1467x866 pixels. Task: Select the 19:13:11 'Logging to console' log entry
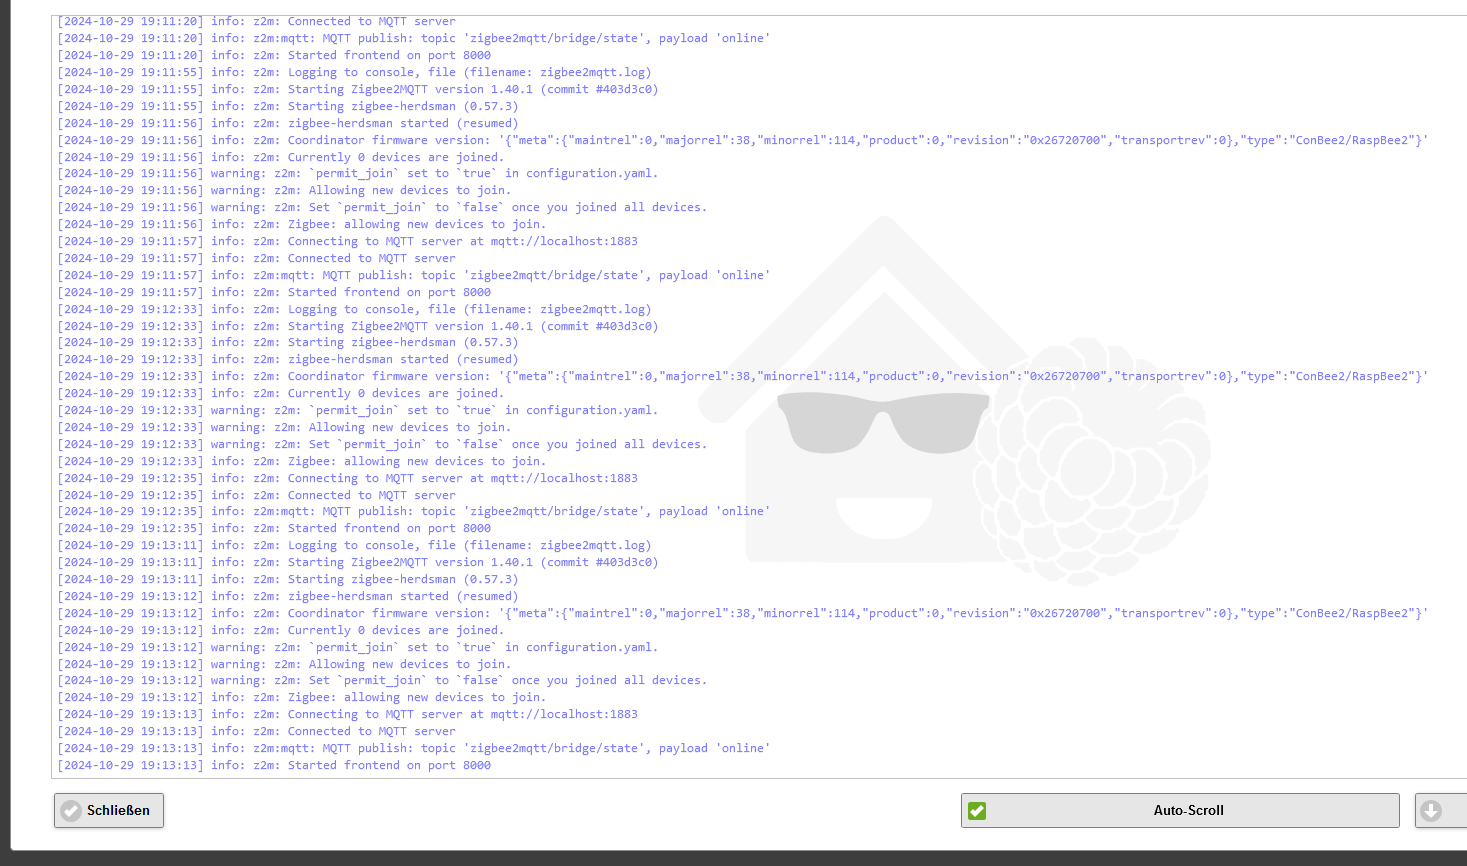[x=354, y=545]
